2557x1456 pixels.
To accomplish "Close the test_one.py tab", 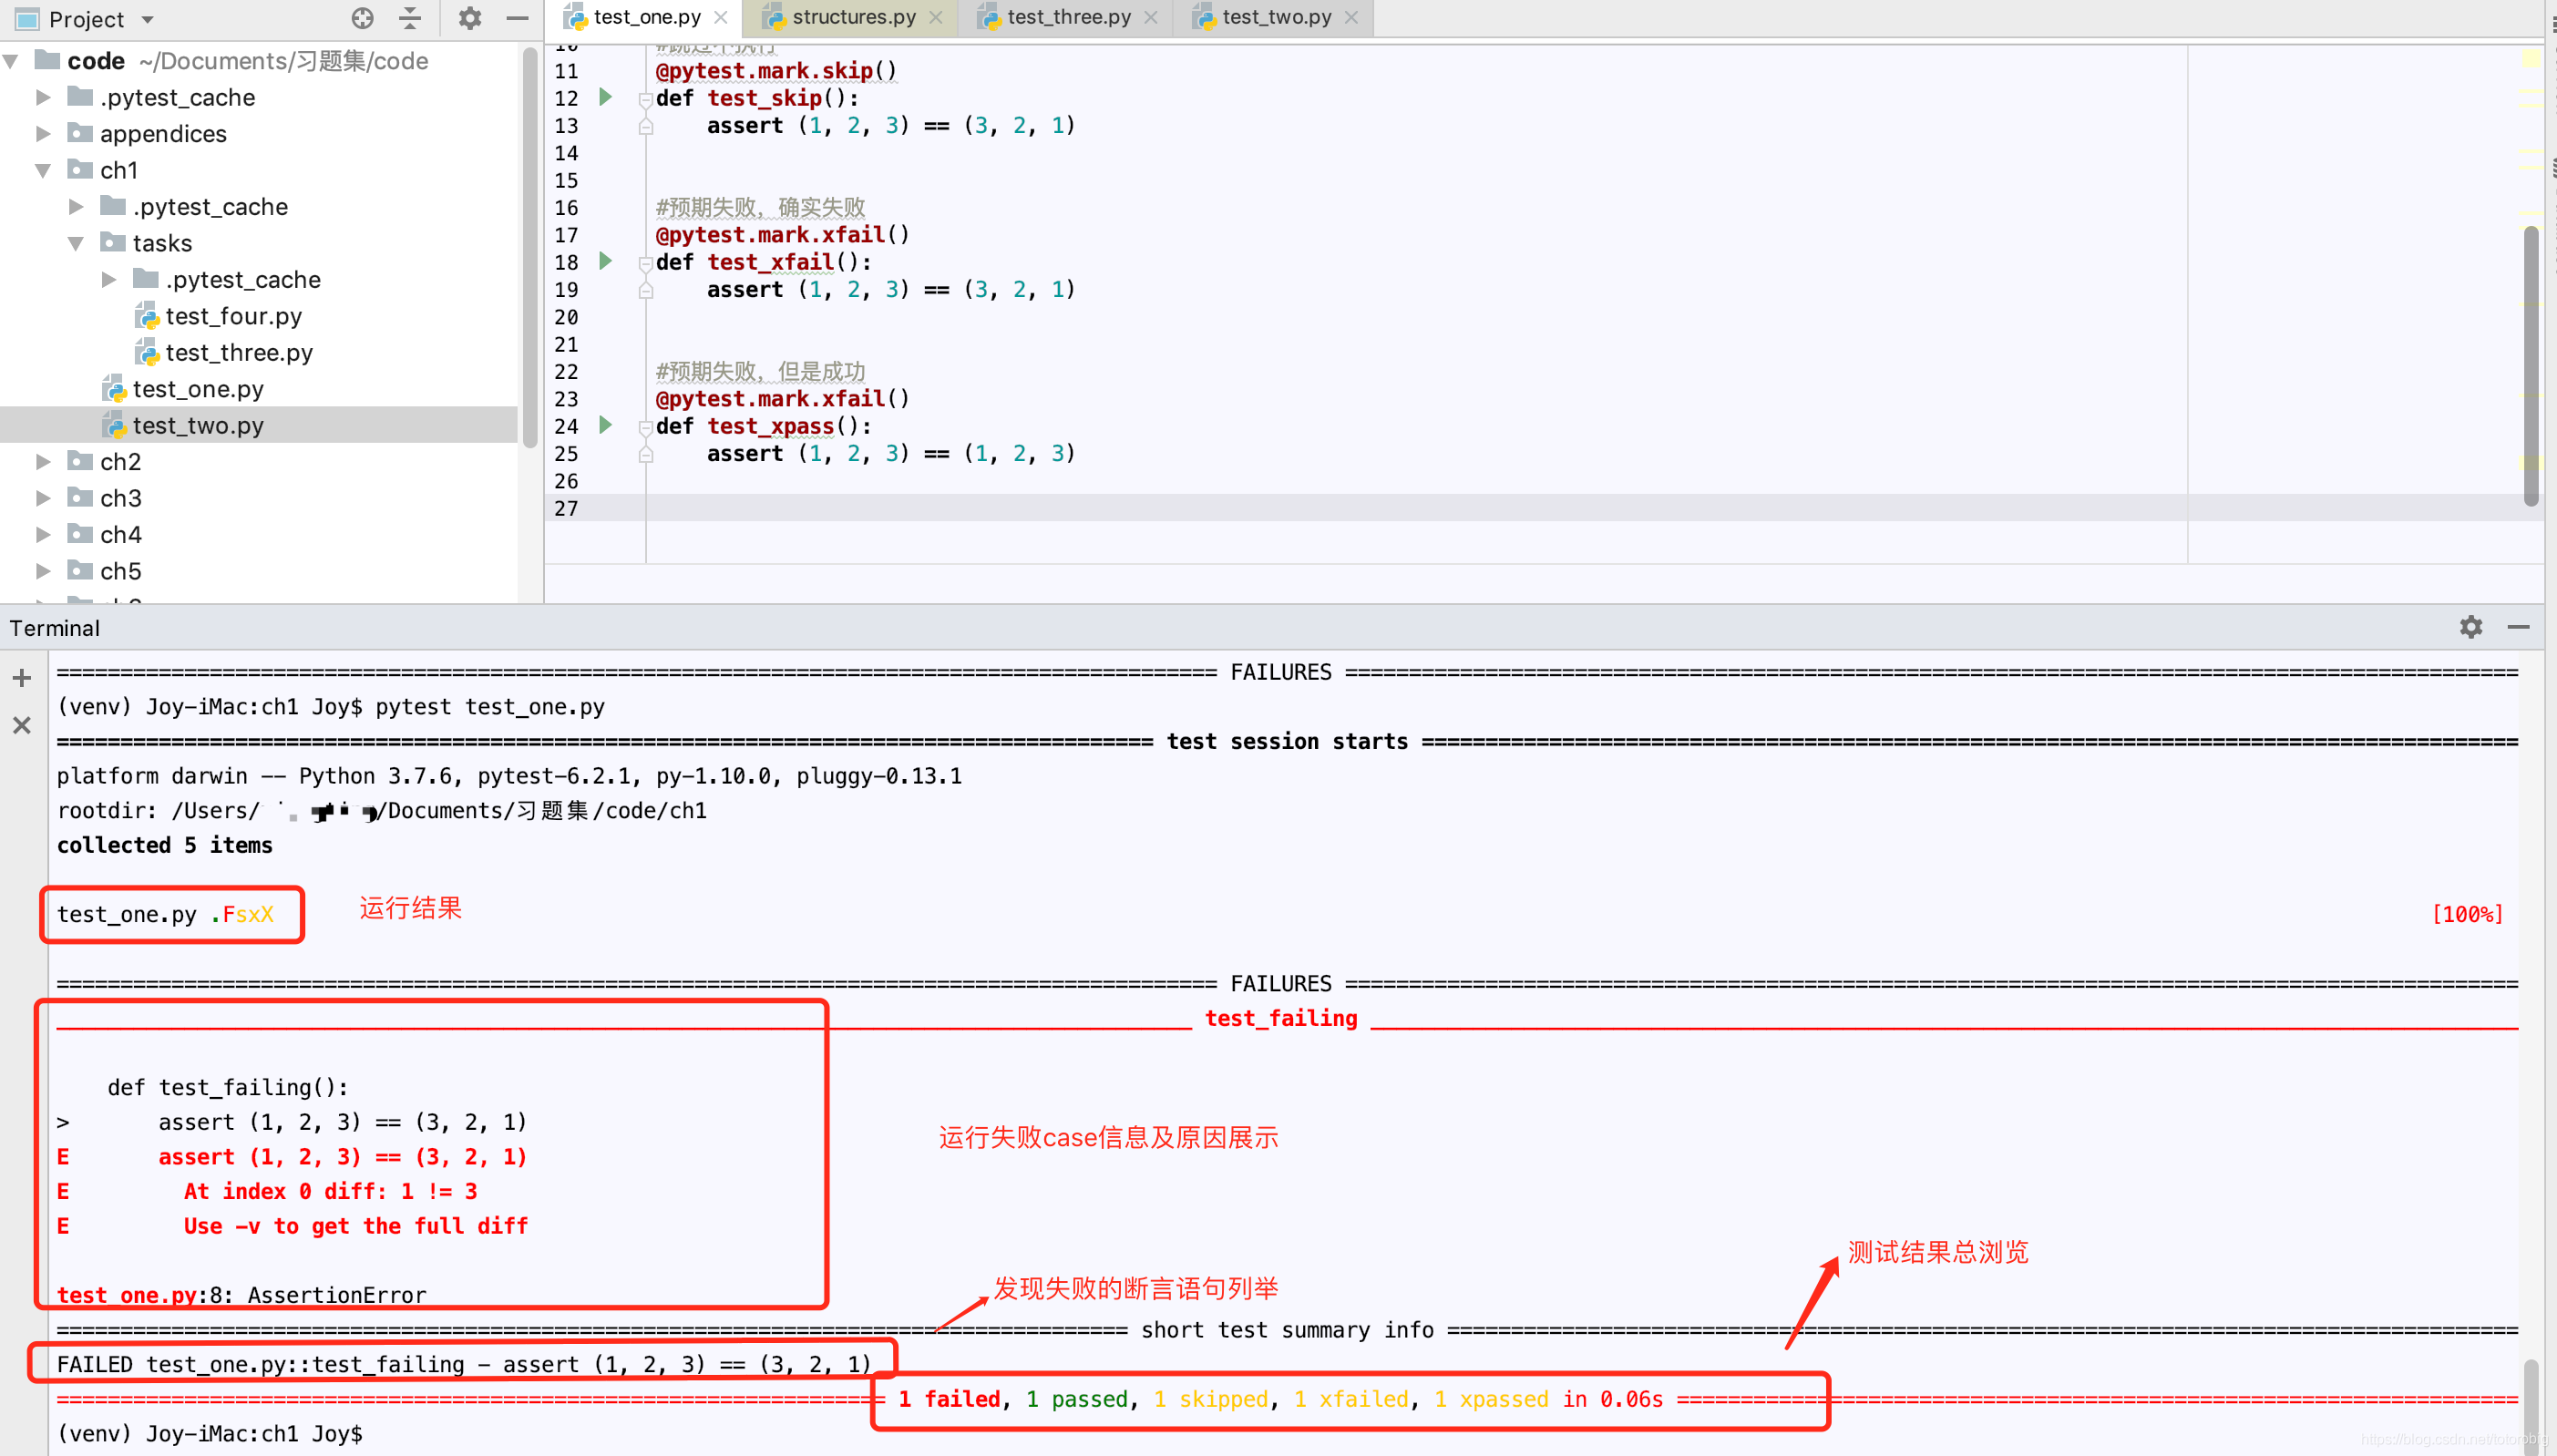I will [721, 18].
